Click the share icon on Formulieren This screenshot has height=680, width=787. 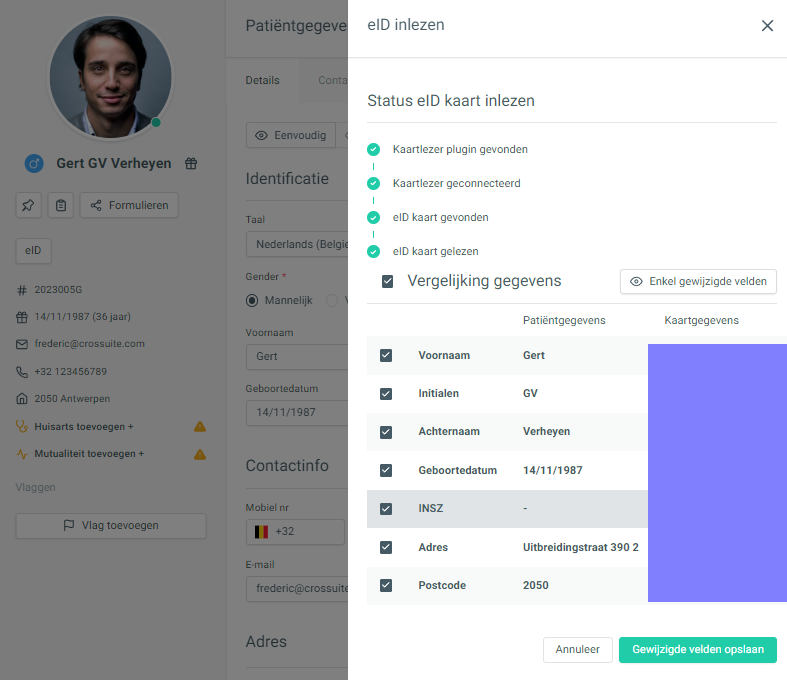click(x=96, y=205)
